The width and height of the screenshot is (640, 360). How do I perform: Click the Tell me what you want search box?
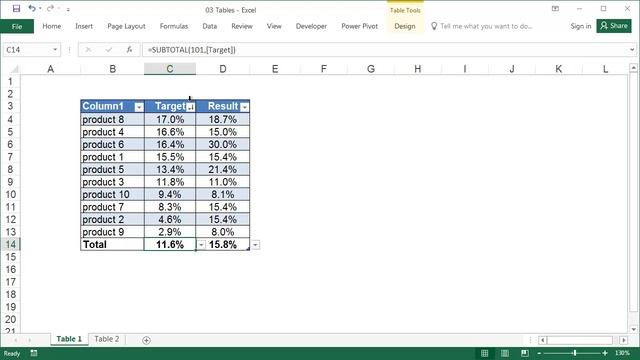[x=482, y=26]
